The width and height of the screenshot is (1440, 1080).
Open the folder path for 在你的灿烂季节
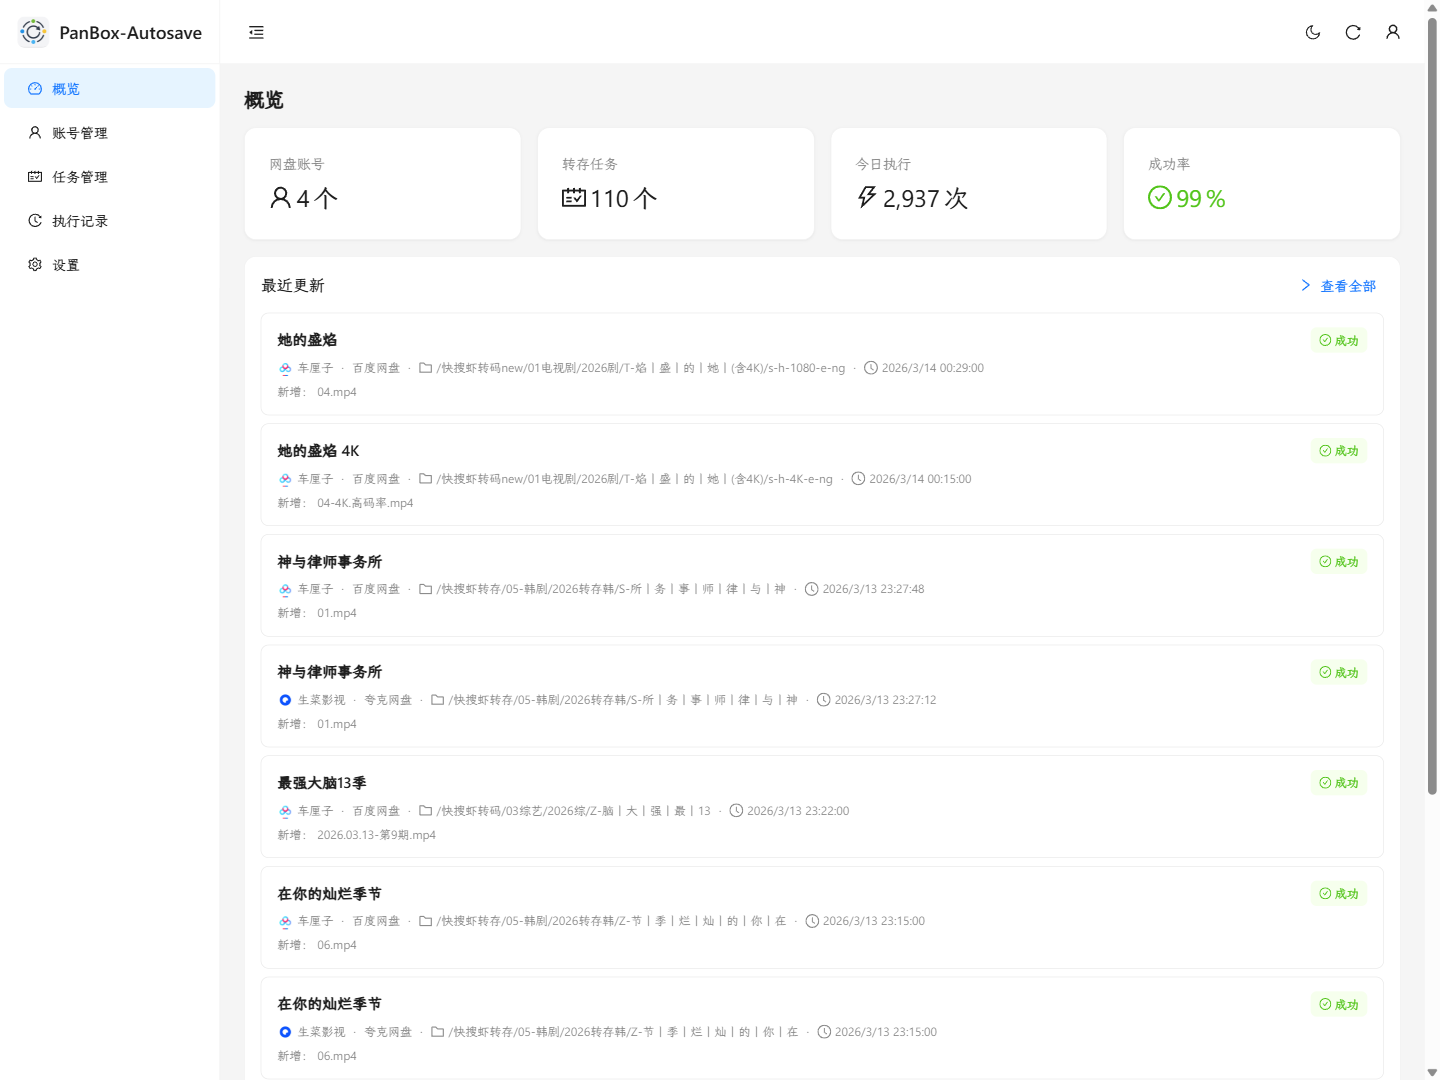pos(424,920)
